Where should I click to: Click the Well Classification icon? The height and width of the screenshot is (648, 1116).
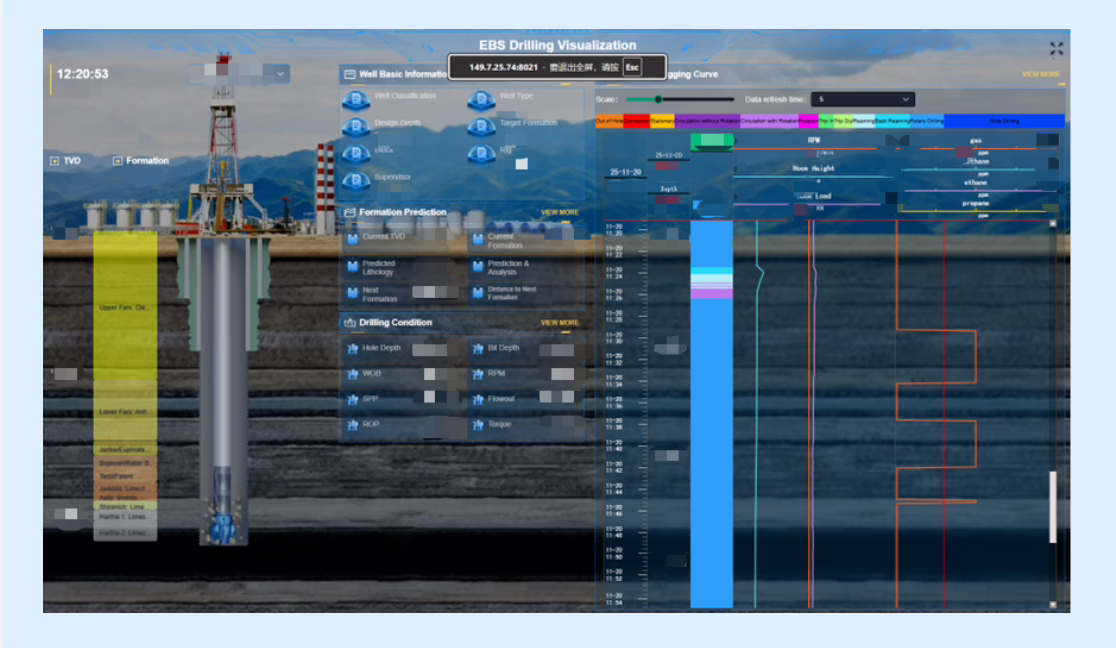(357, 100)
